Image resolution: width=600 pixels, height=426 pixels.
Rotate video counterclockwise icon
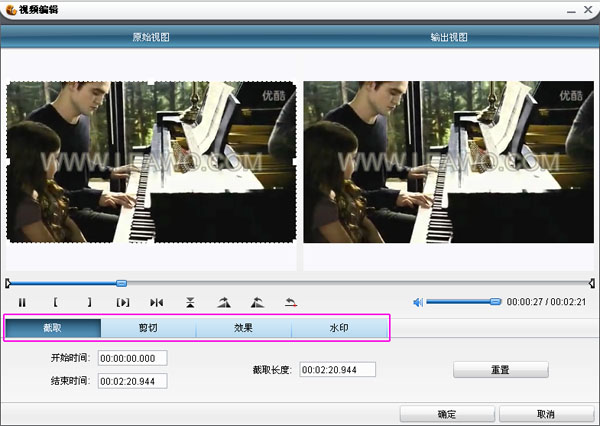258,302
